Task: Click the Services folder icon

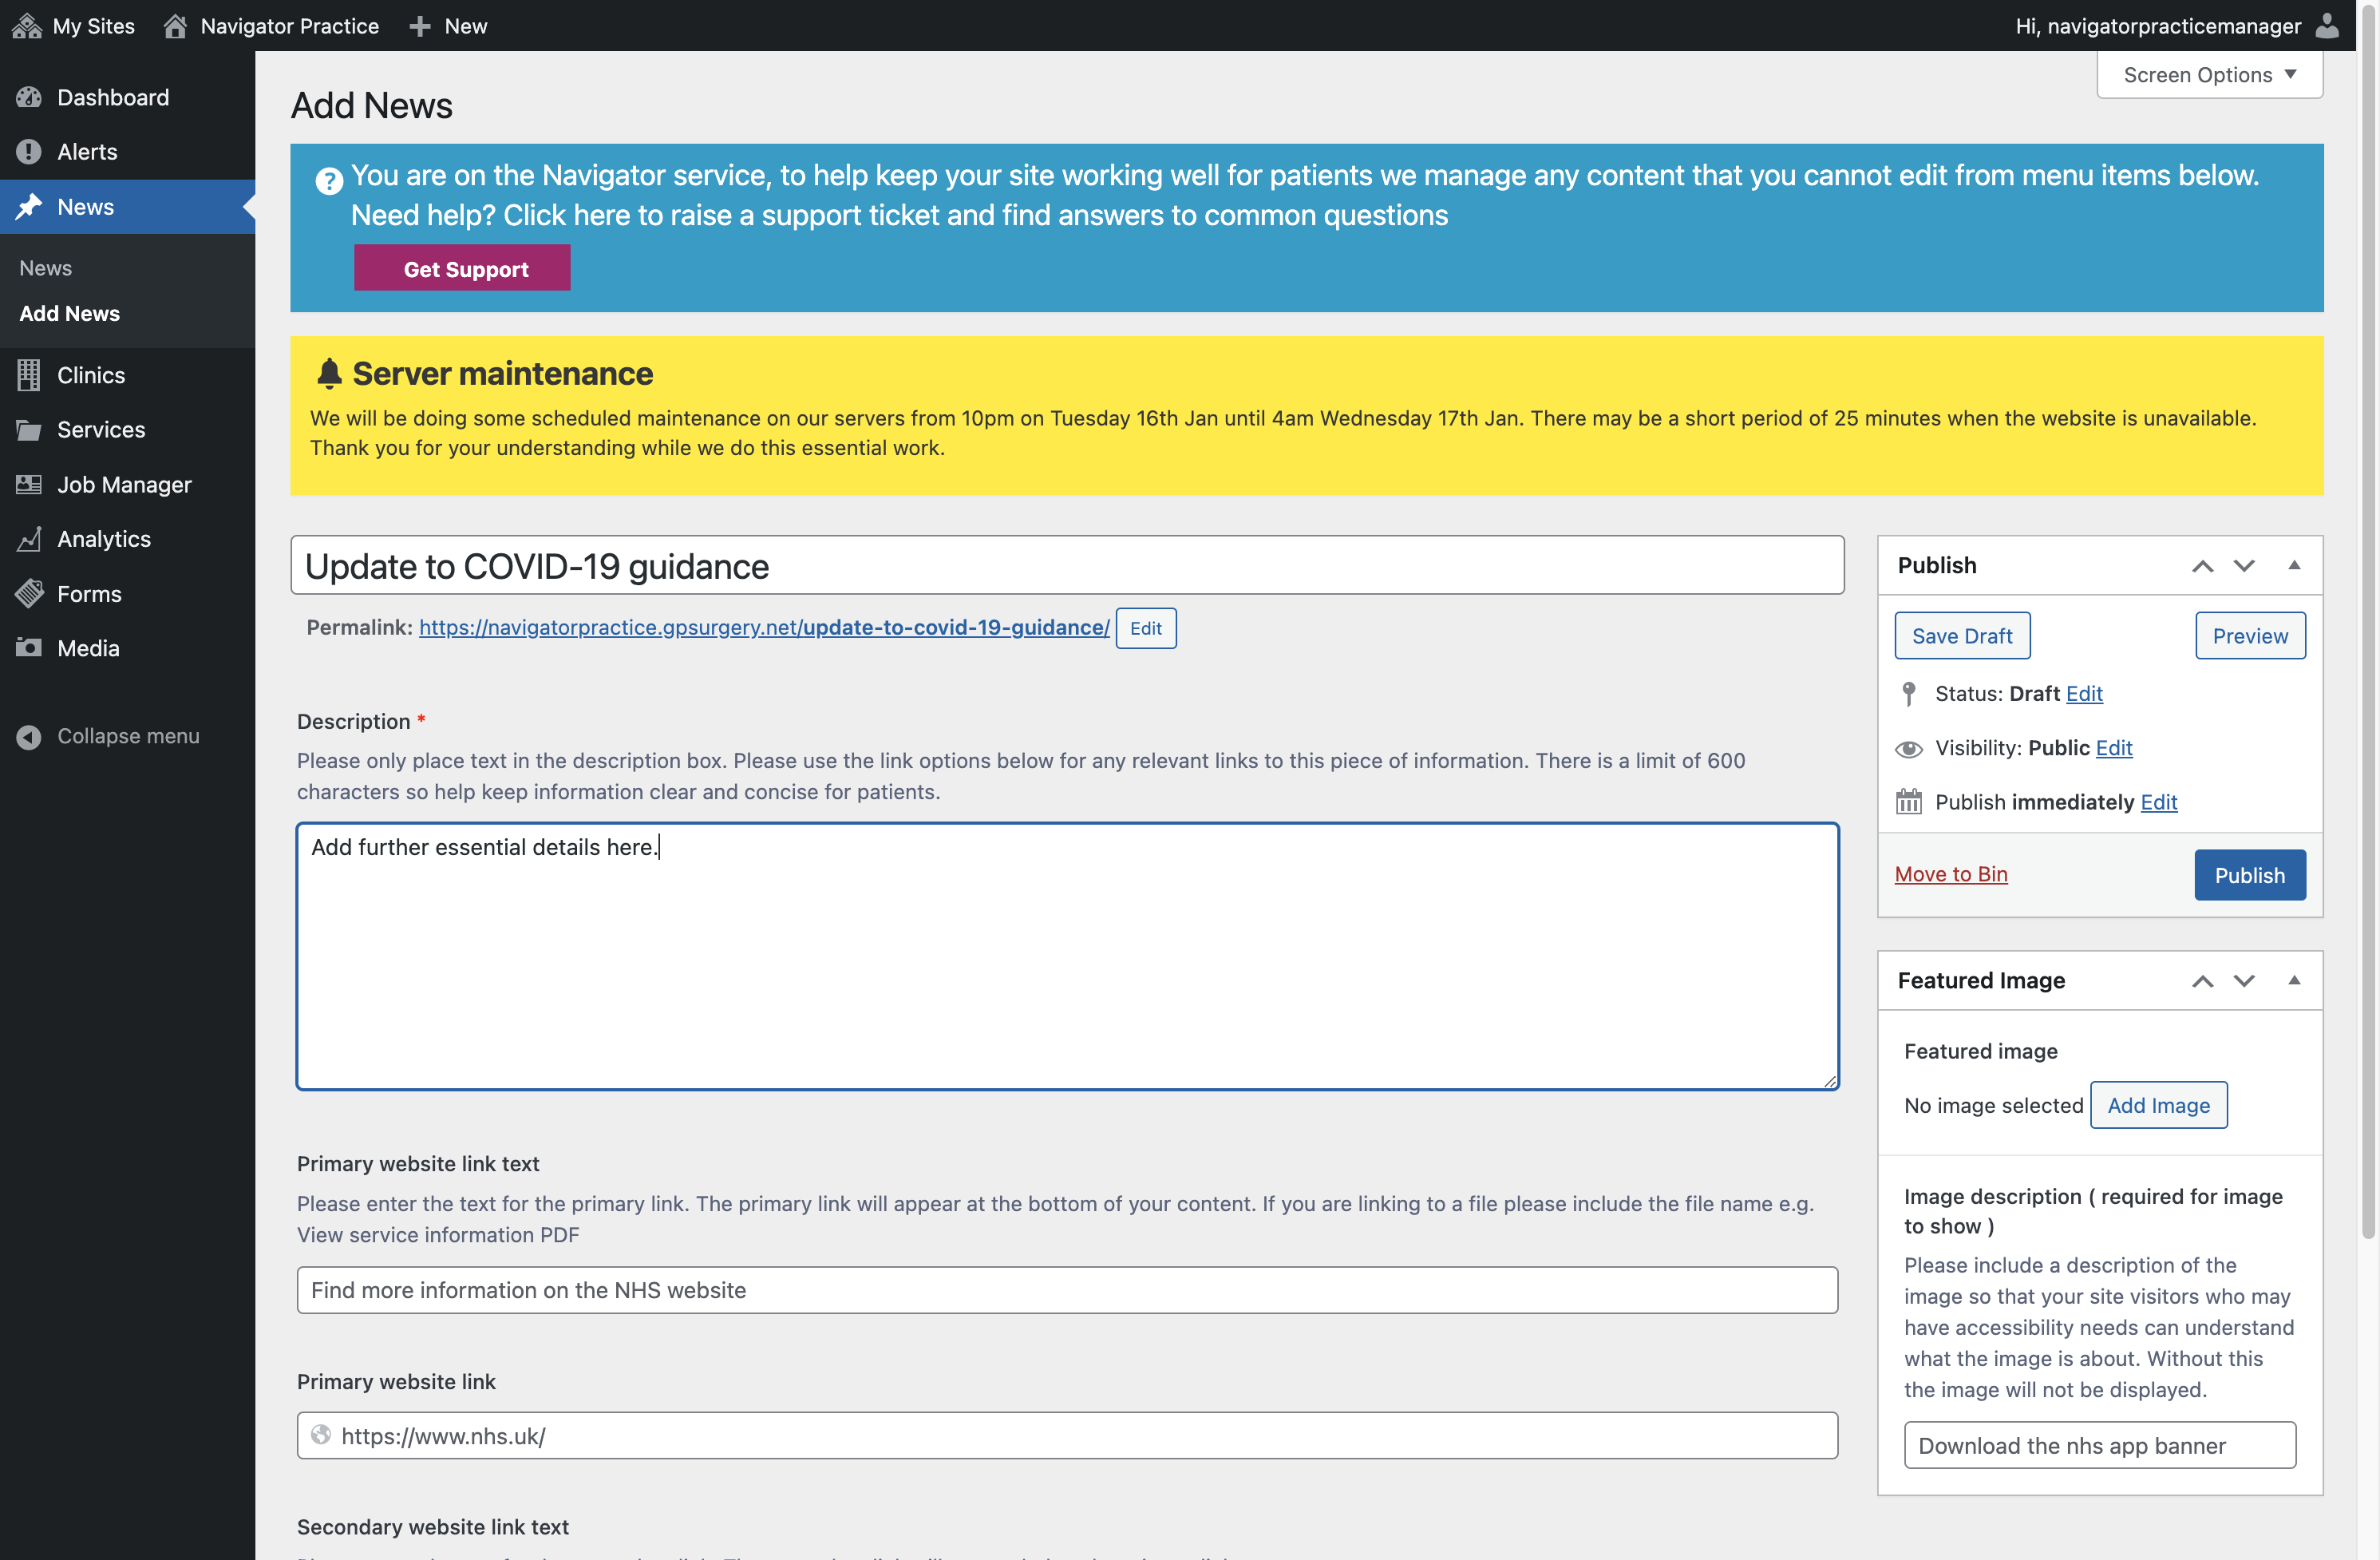Action: click(29, 430)
